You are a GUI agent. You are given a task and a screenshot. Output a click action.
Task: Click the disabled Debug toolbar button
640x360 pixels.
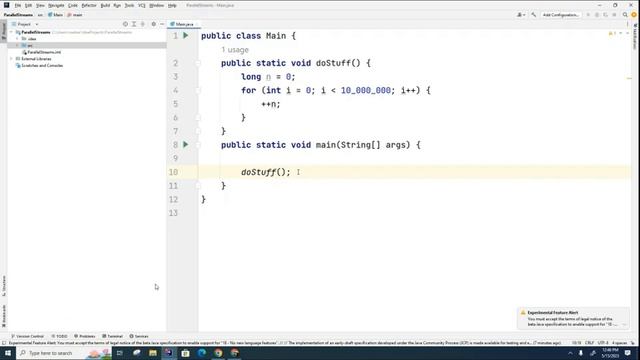pyautogui.click(x=597, y=15)
